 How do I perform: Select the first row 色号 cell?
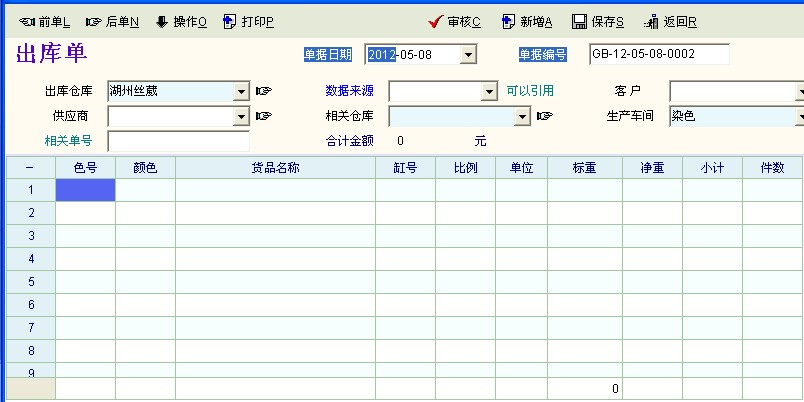[x=85, y=189]
